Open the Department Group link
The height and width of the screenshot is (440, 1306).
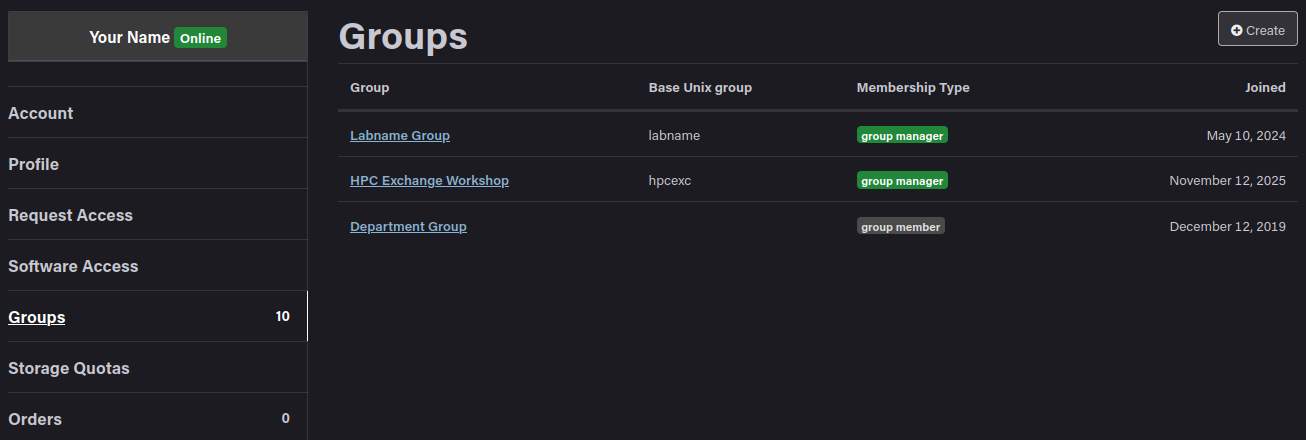point(408,226)
